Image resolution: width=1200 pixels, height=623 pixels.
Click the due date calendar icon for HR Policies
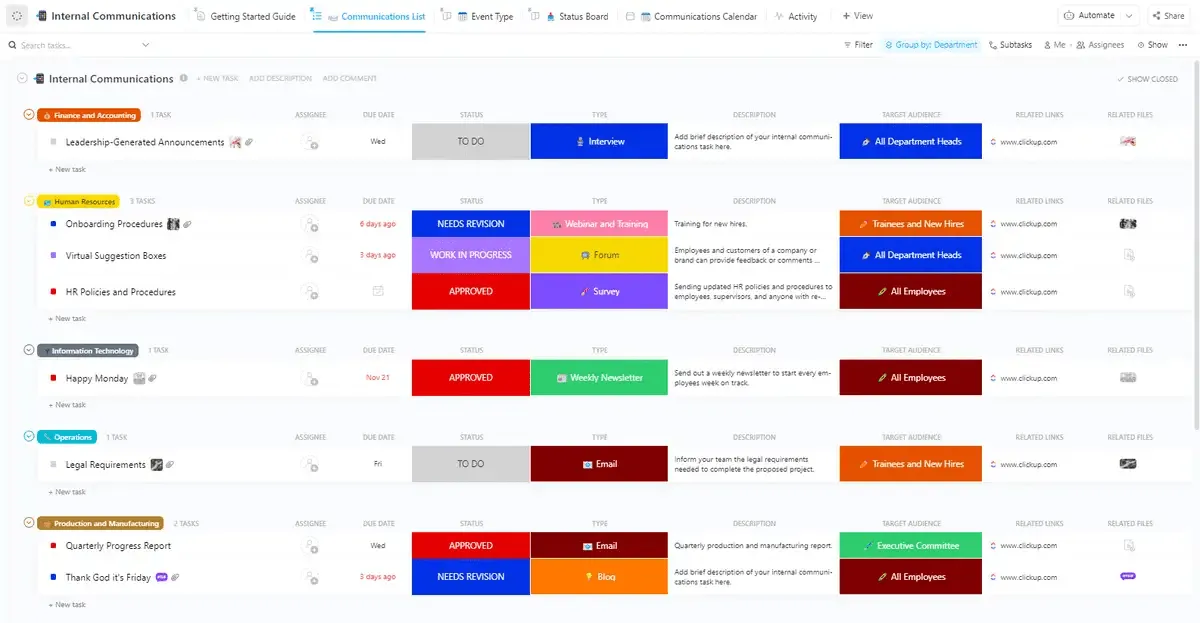point(378,291)
